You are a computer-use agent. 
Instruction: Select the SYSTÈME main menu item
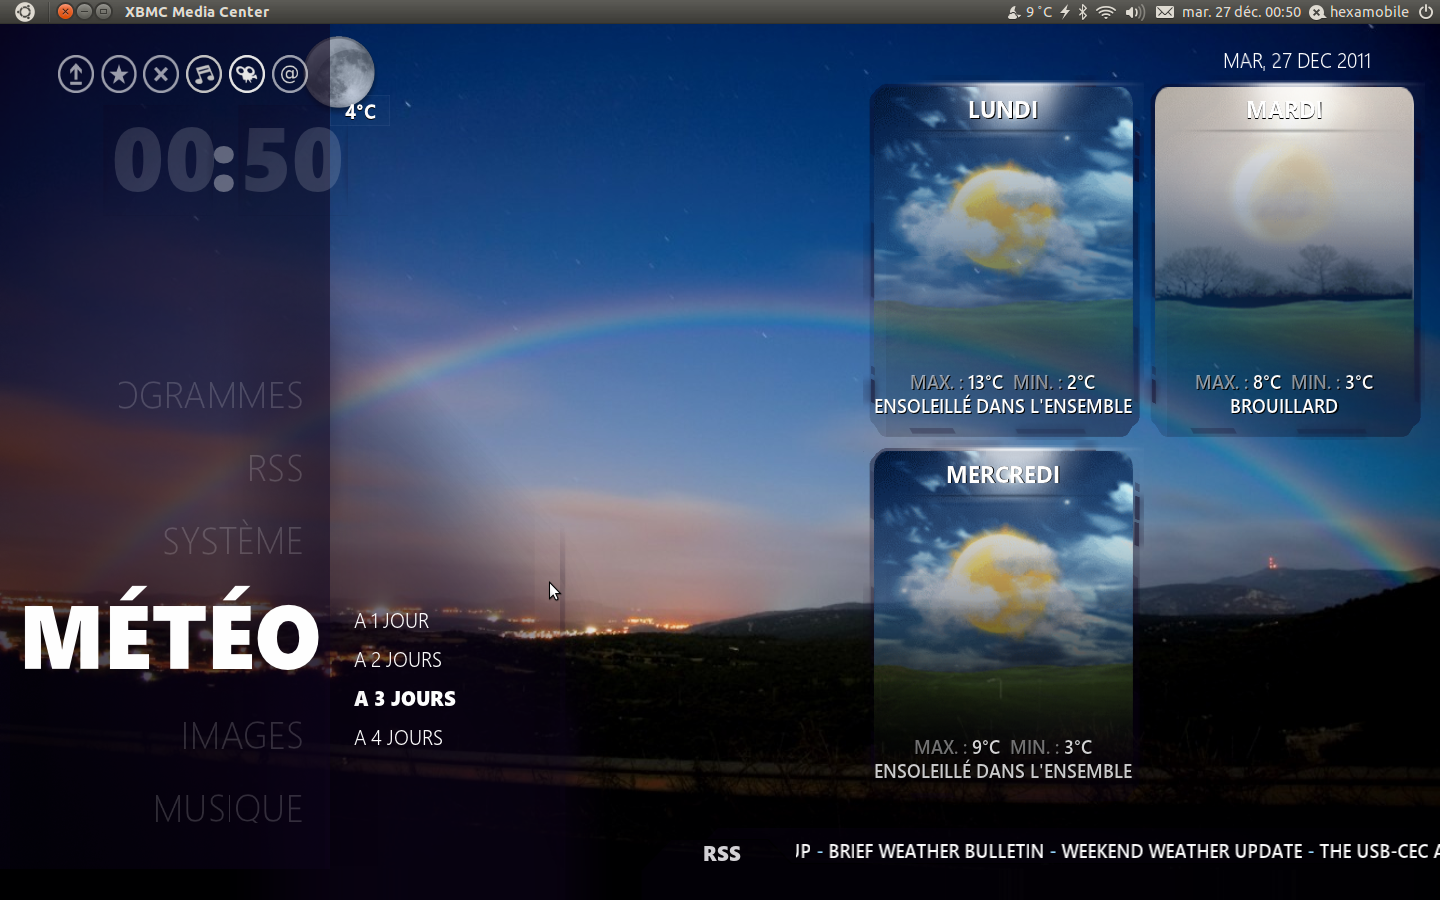[x=233, y=540]
